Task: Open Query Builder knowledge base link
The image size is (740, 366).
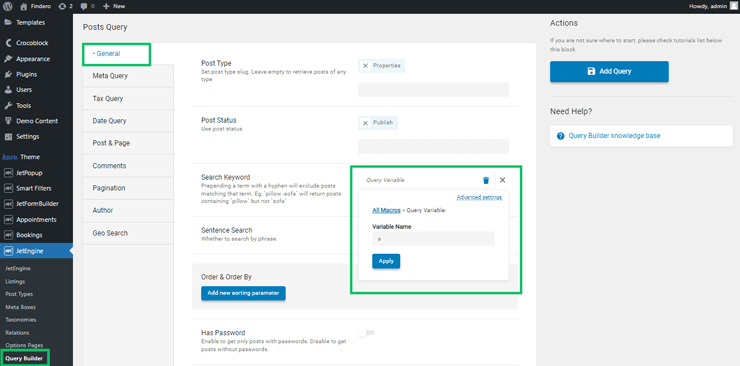Action: 614,136
